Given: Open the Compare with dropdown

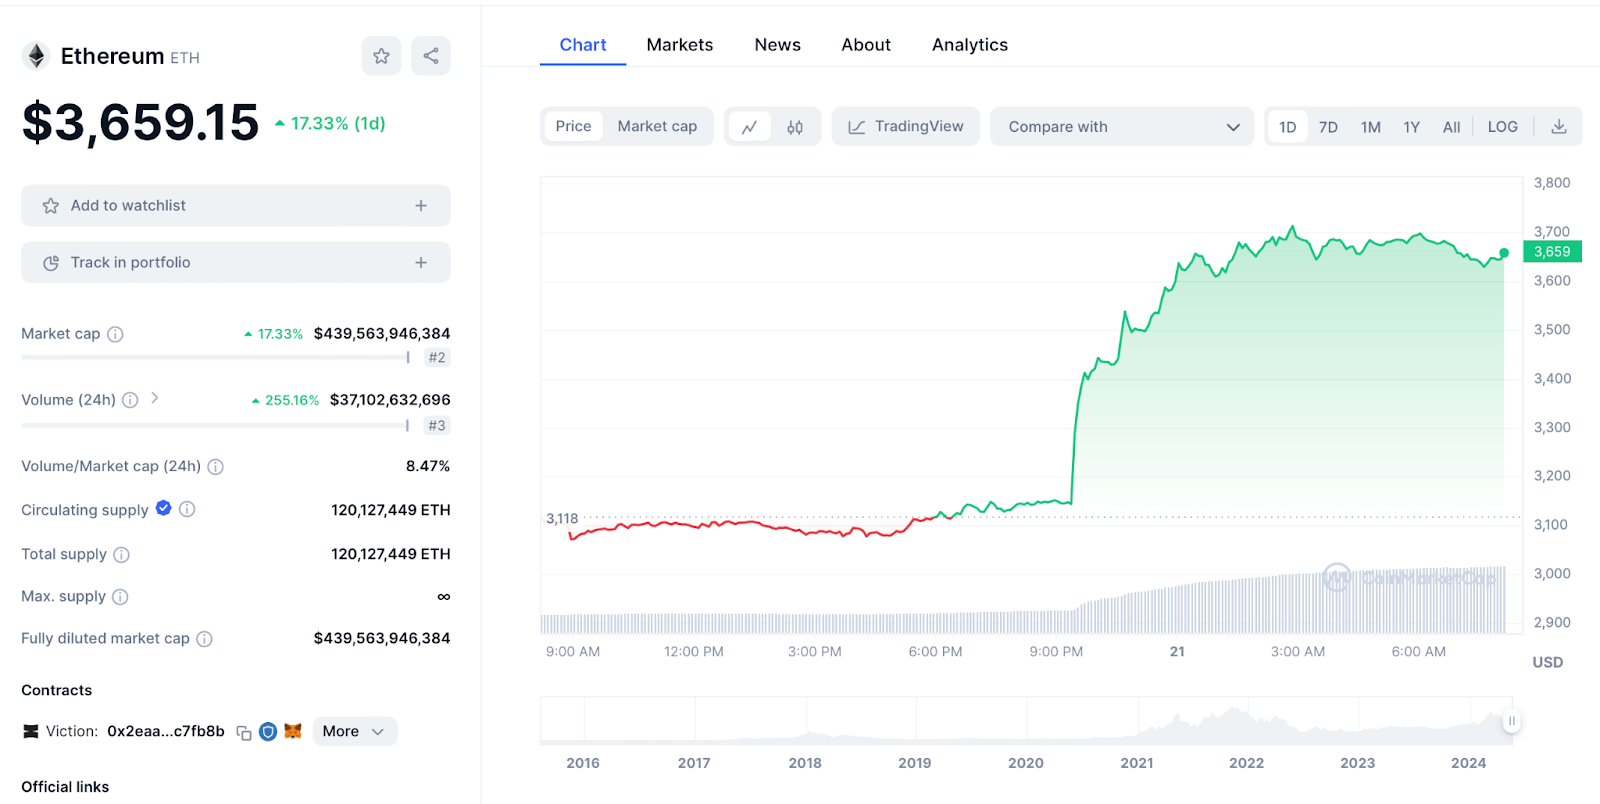Looking at the screenshot, I should (1122, 127).
